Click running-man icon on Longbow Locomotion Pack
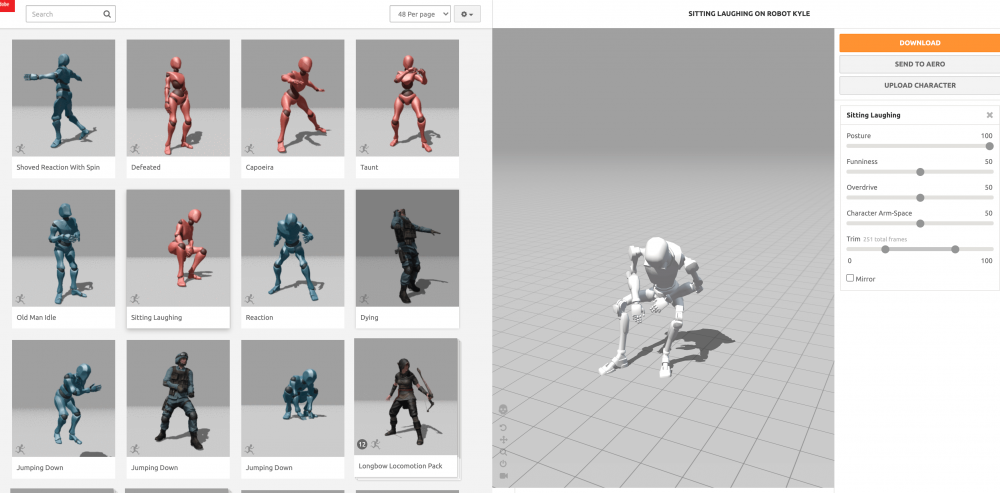 376,444
